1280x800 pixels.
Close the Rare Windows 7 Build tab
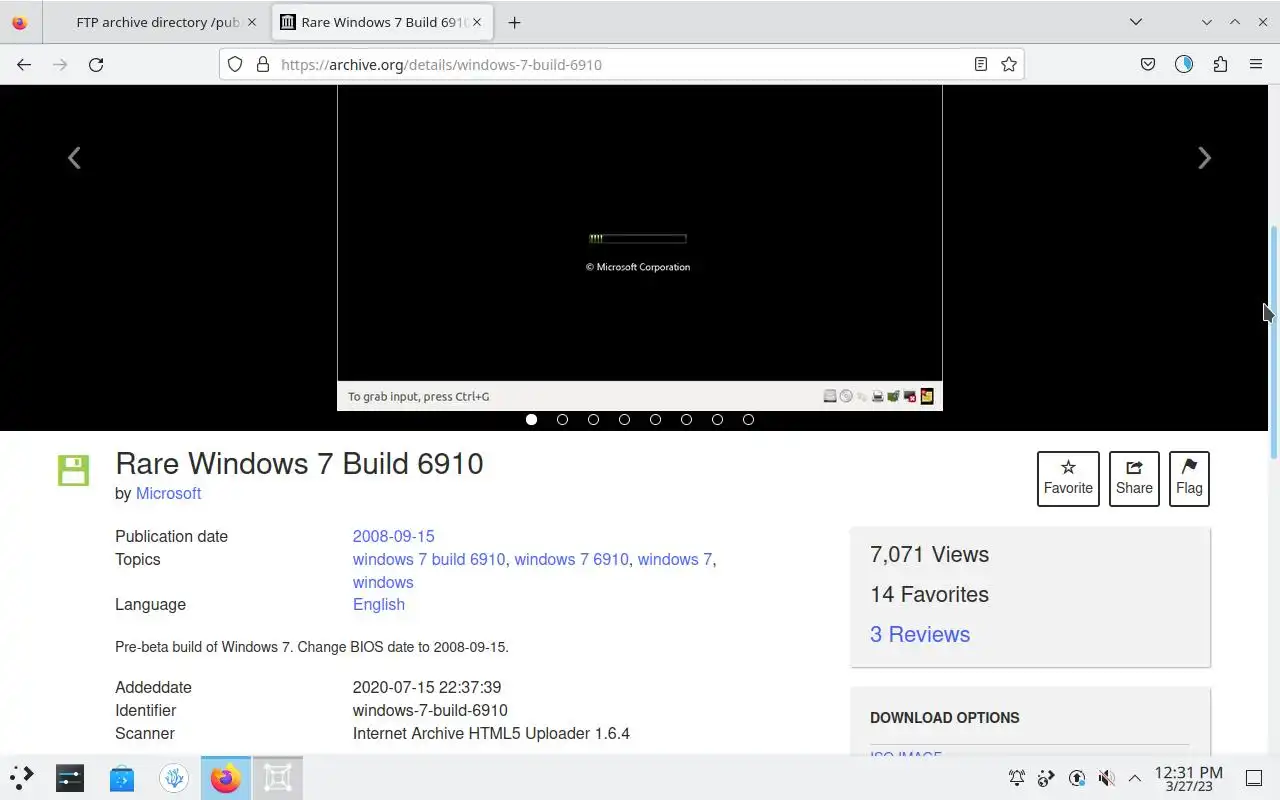477,22
